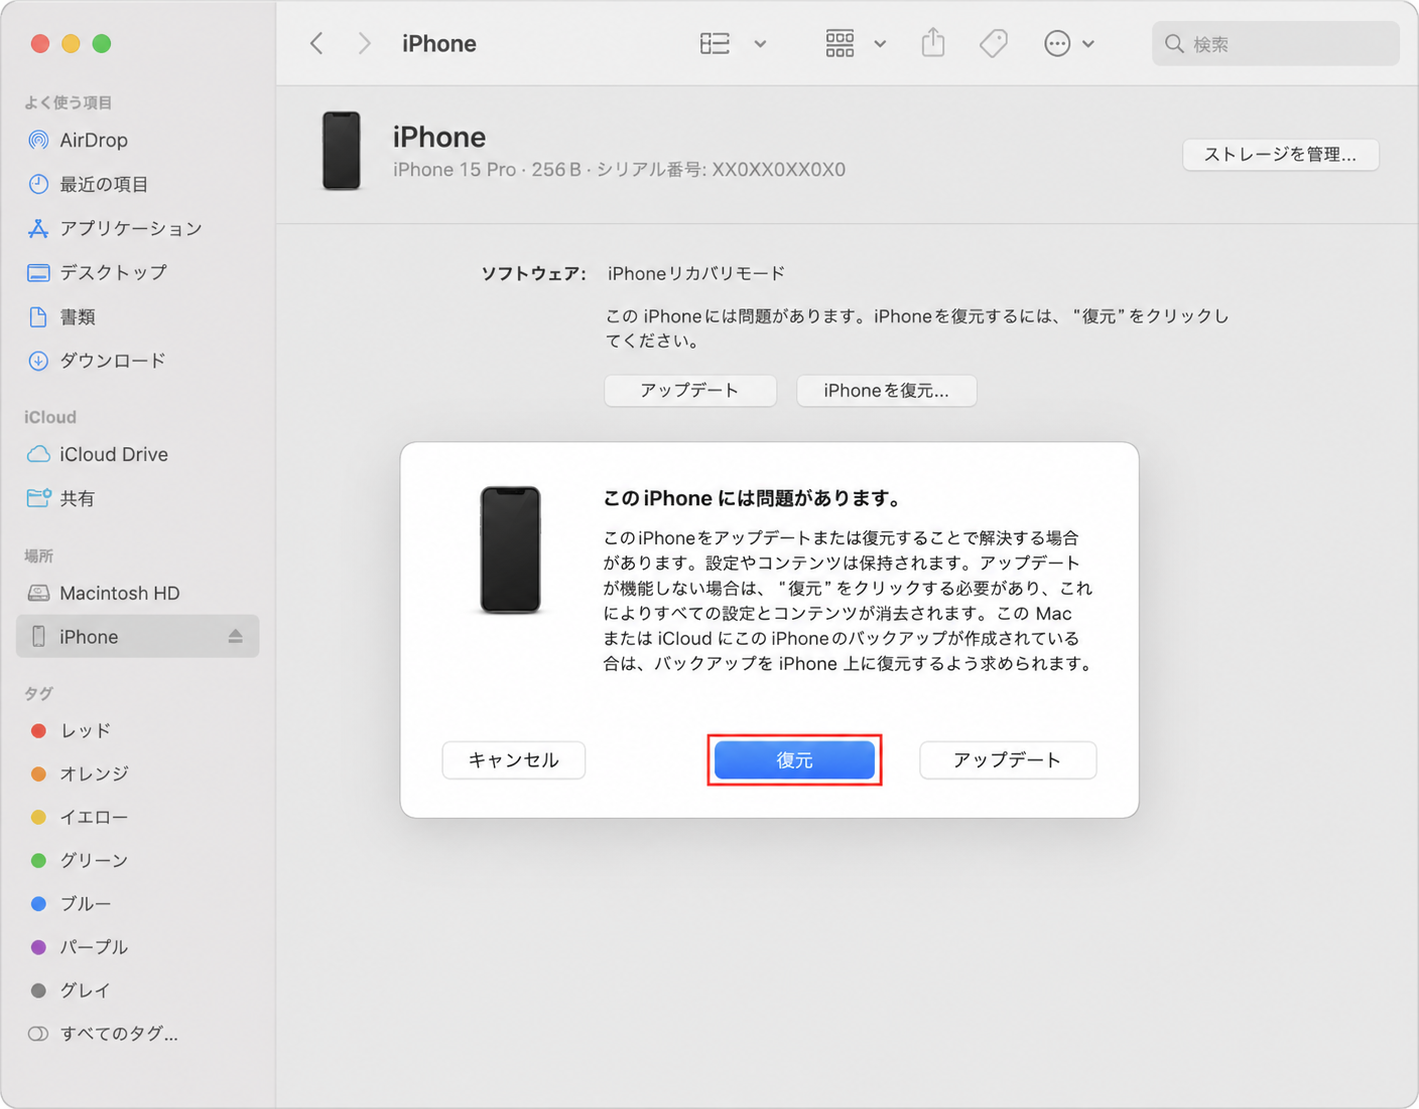Click the iPhone image in the dialog
This screenshot has height=1109, width=1419.
coord(510,550)
